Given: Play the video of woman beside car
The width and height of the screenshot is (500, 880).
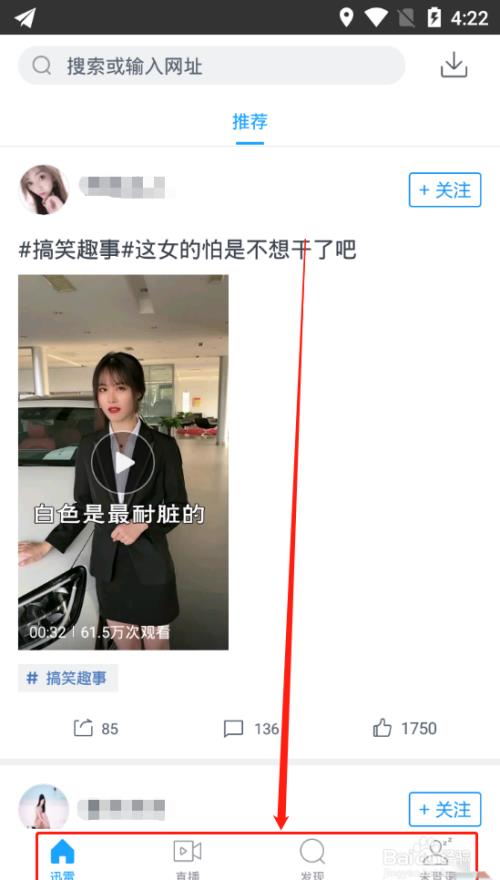Looking at the screenshot, I should coord(123,462).
